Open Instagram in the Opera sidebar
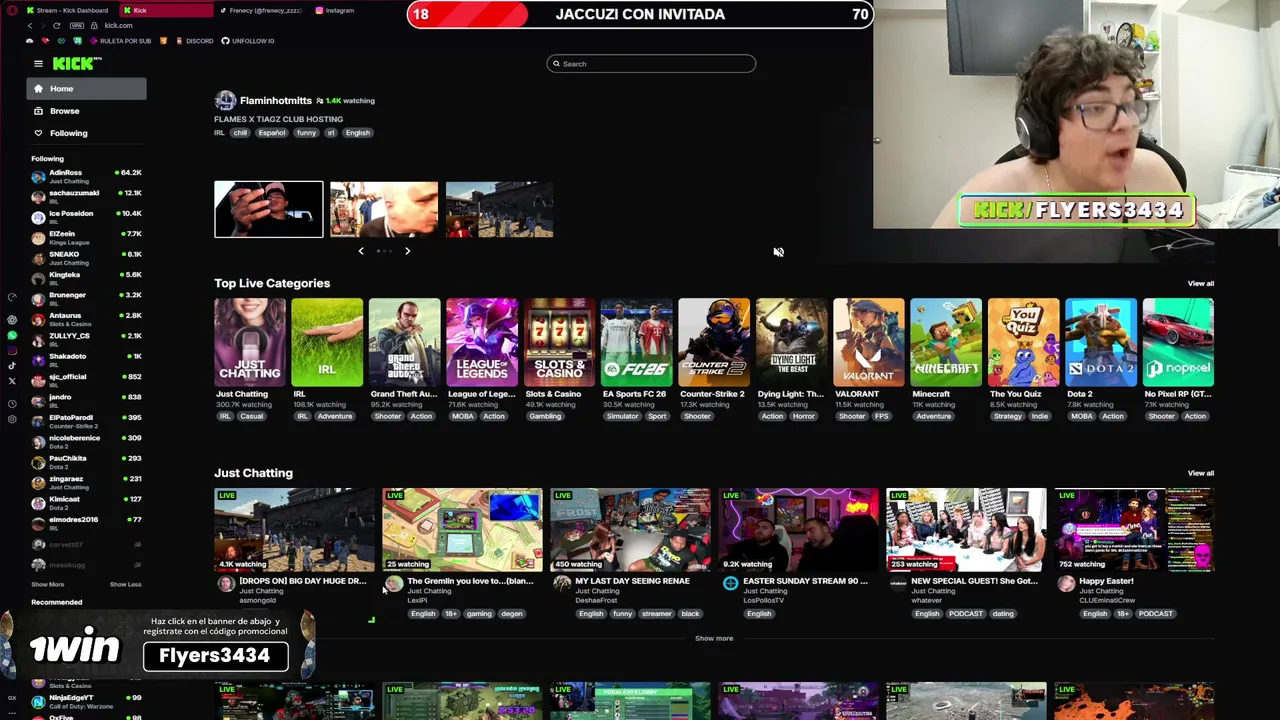 click(x=12, y=351)
